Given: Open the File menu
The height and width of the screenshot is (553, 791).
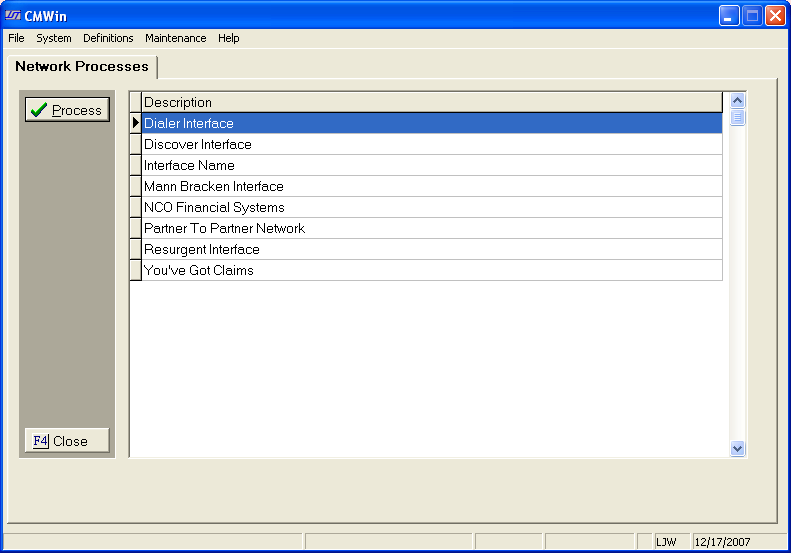Looking at the screenshot, I should (16, 38).
